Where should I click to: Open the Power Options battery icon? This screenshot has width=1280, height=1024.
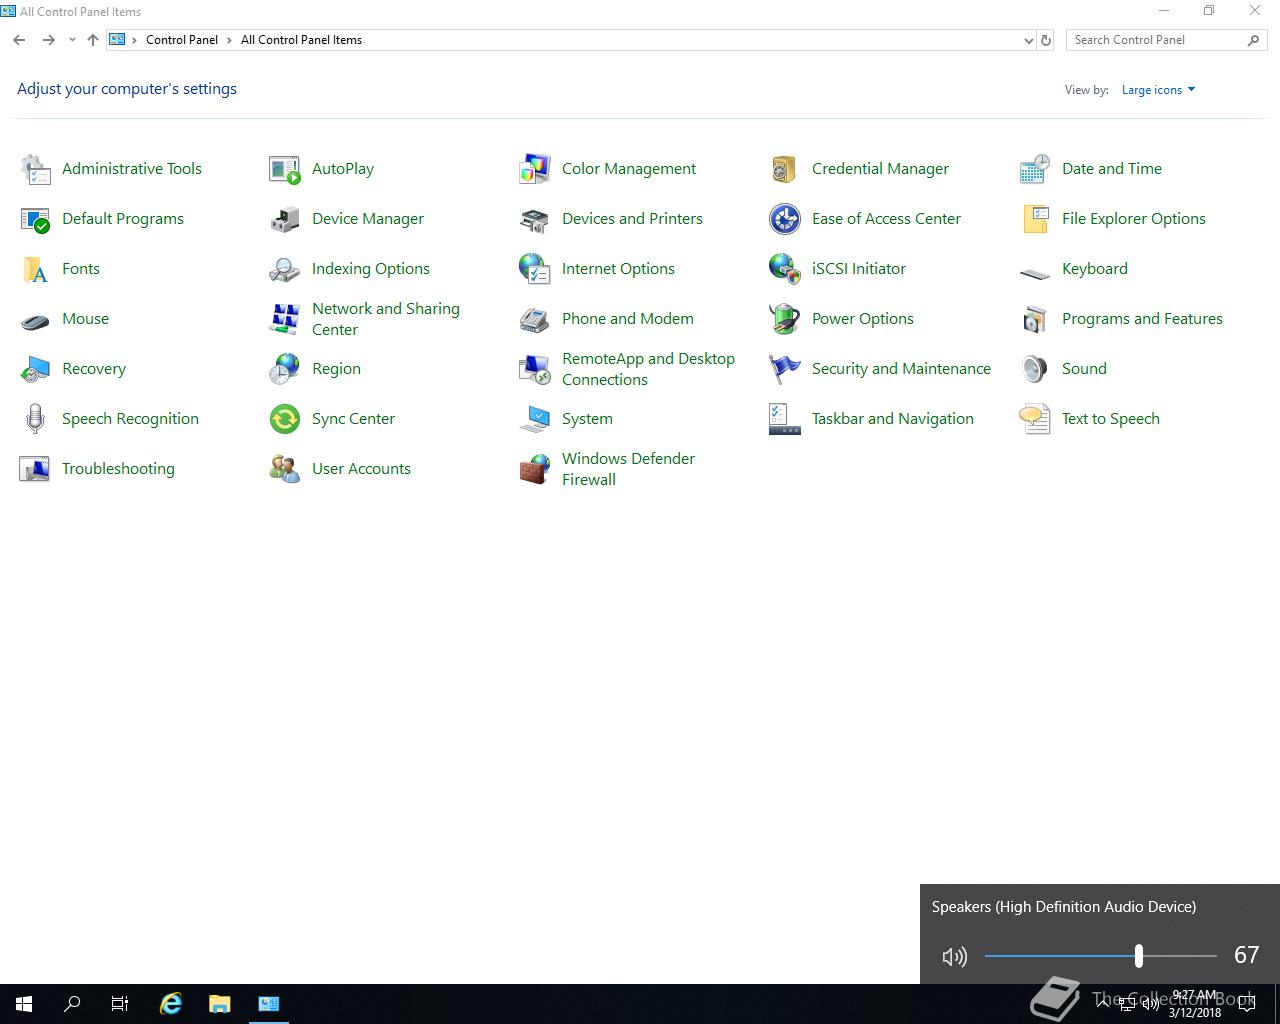(785, 319)
